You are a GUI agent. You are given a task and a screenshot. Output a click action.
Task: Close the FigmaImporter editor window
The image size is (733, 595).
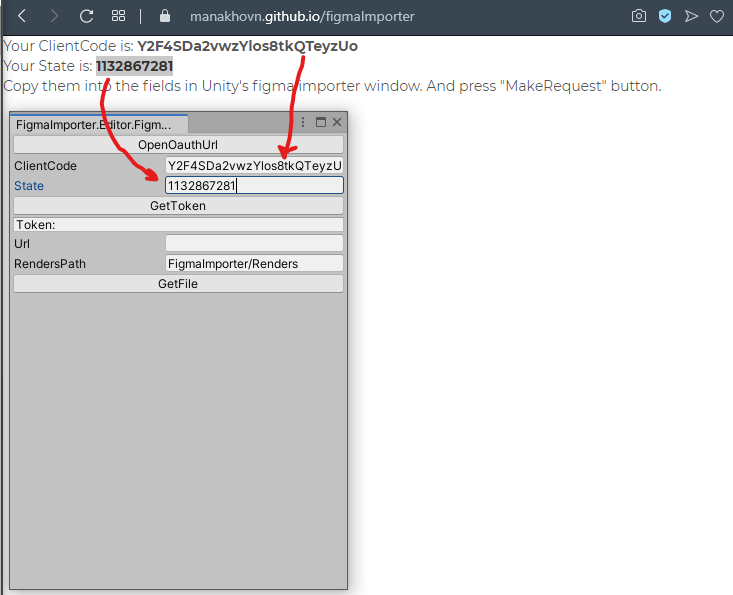[x=337, y=122]
